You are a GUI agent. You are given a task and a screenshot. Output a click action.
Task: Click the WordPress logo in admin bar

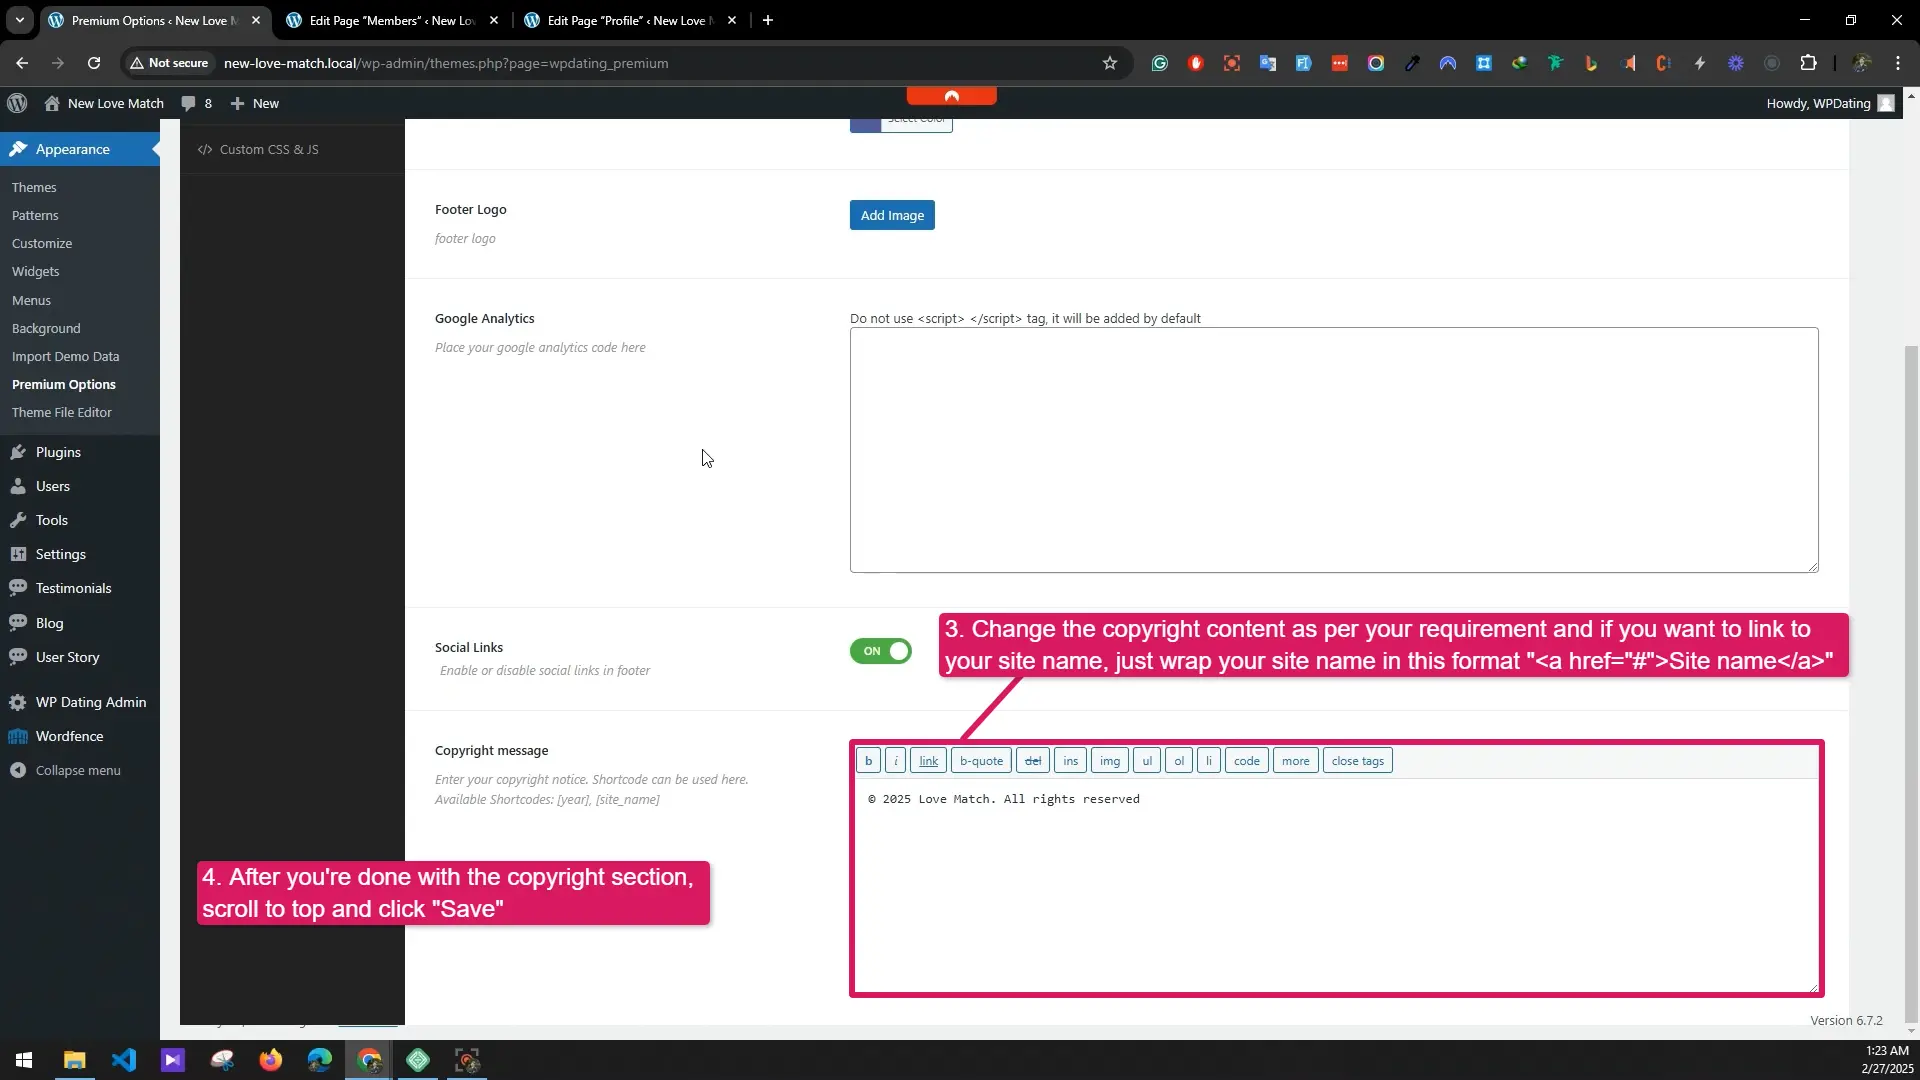[17, 103]
